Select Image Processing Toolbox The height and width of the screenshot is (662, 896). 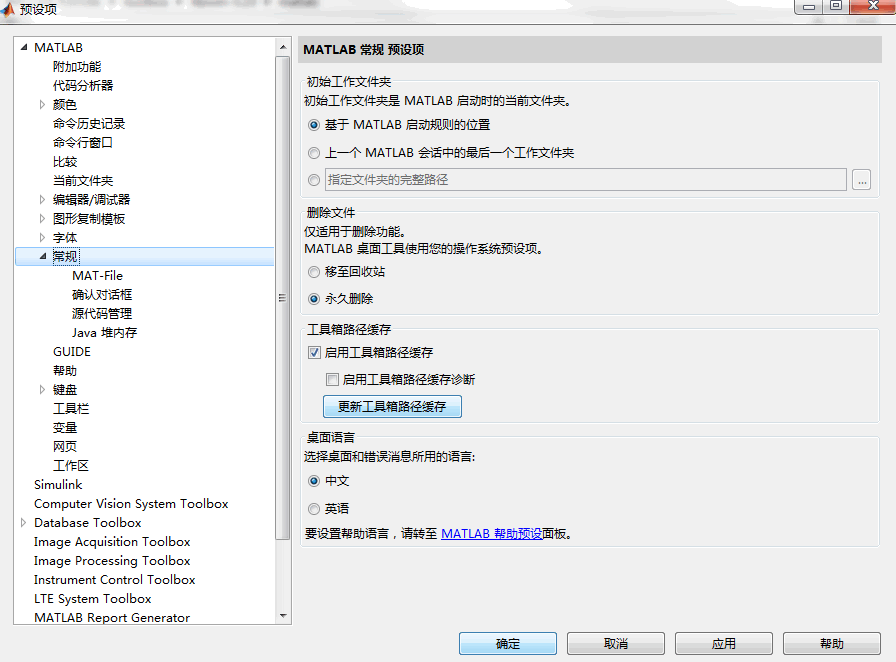[x=112, y=561]
